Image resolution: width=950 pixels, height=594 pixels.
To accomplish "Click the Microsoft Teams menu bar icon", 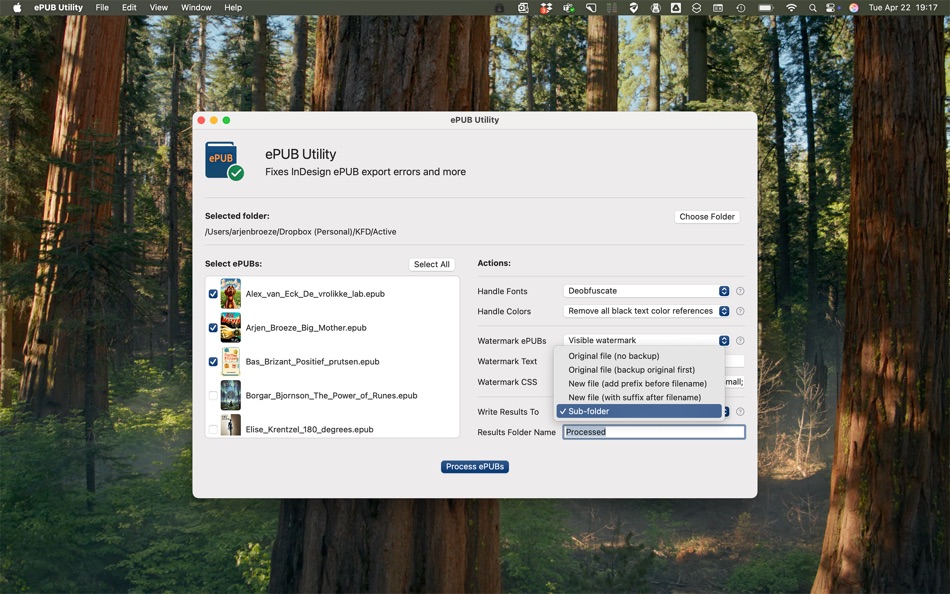I will pyautogui.click(x=568, y=7).
